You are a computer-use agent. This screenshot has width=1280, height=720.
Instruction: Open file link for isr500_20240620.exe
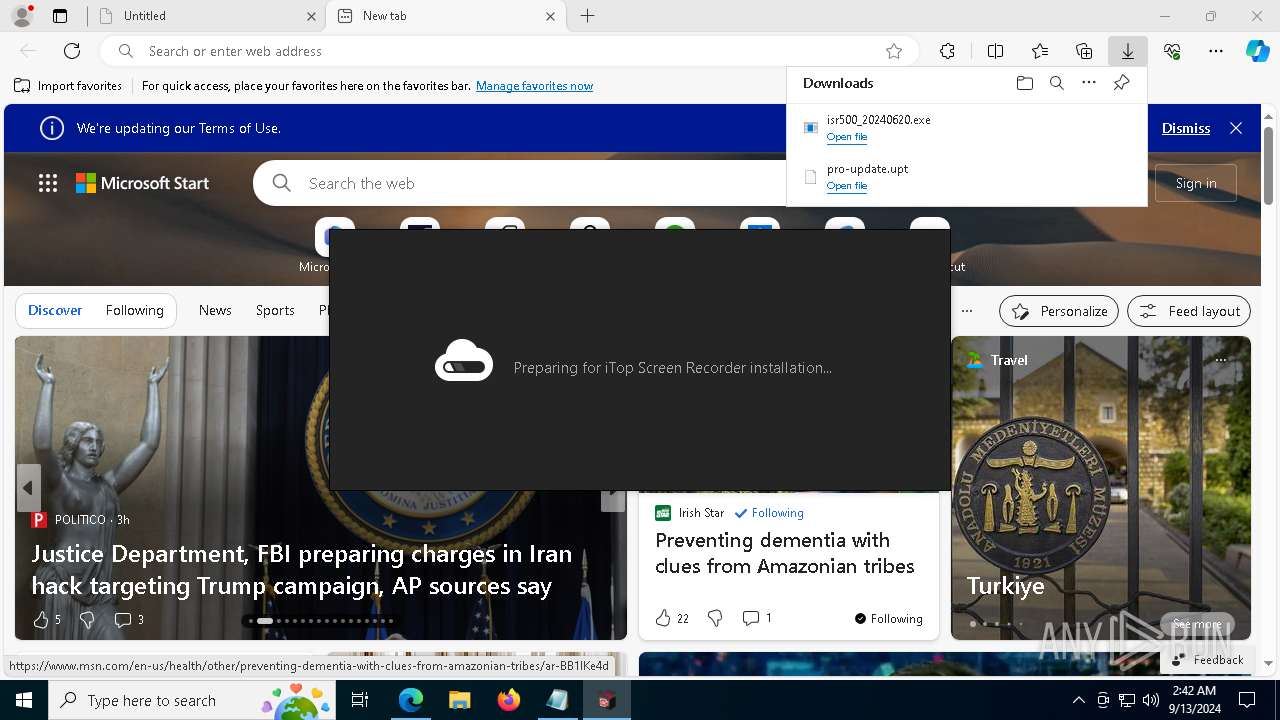pos(847,137)
